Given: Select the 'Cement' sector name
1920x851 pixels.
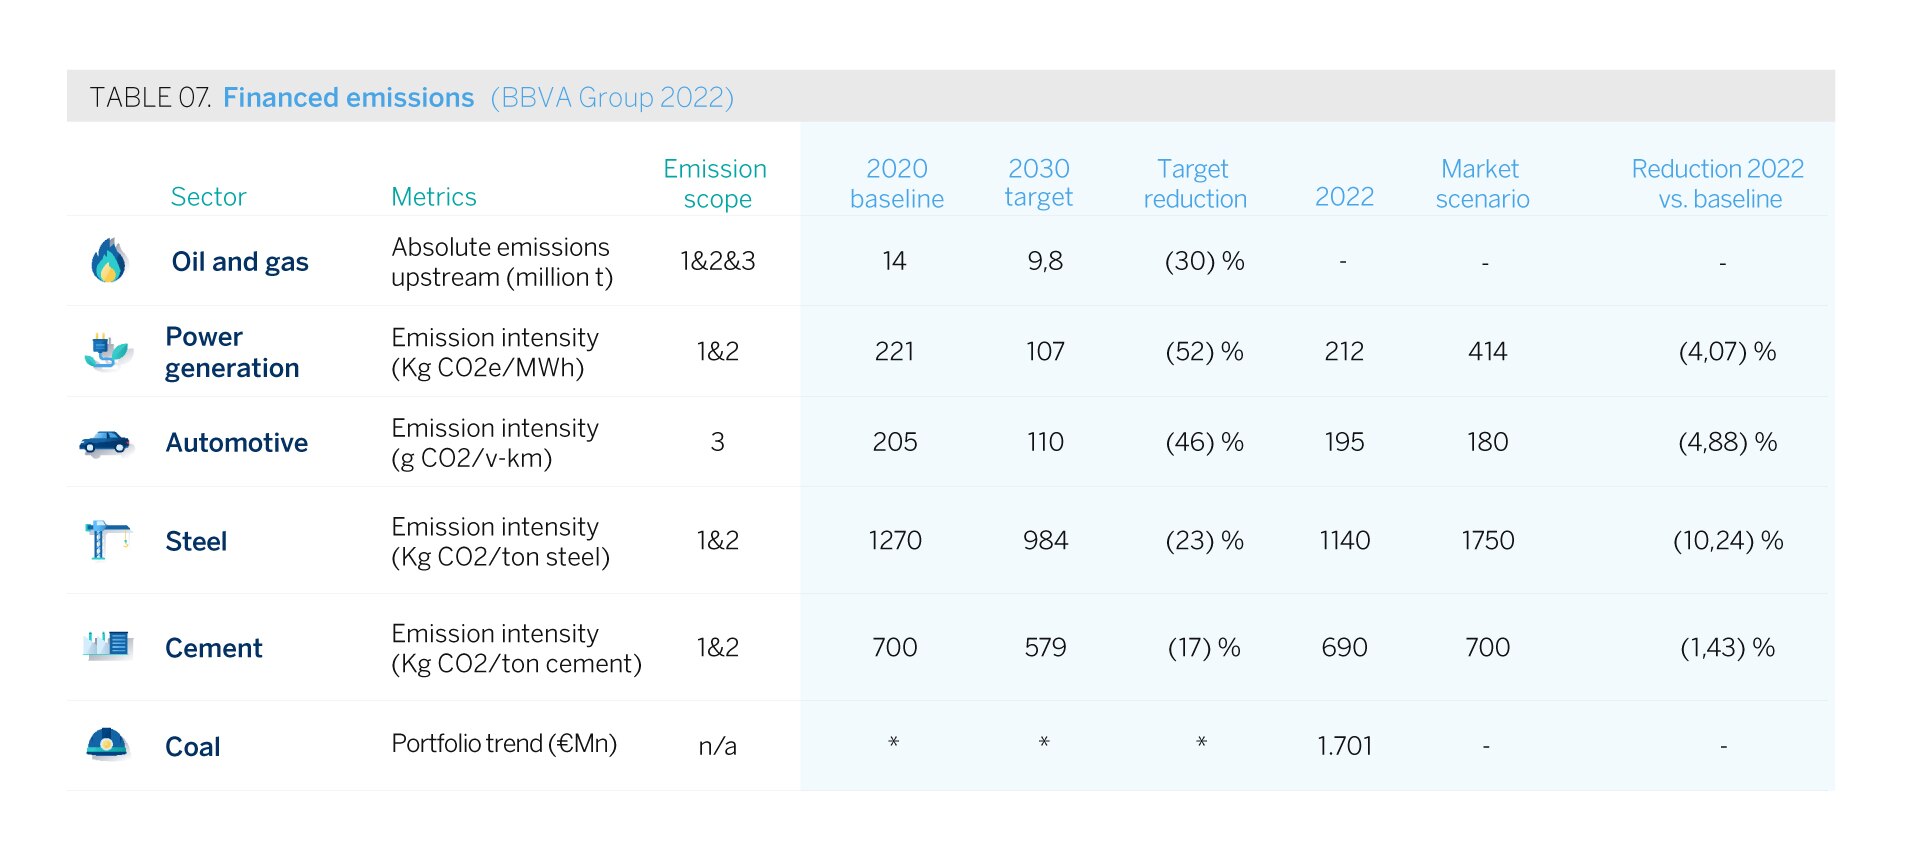Looking at the screenshot, I should click(x=214, y=649).
